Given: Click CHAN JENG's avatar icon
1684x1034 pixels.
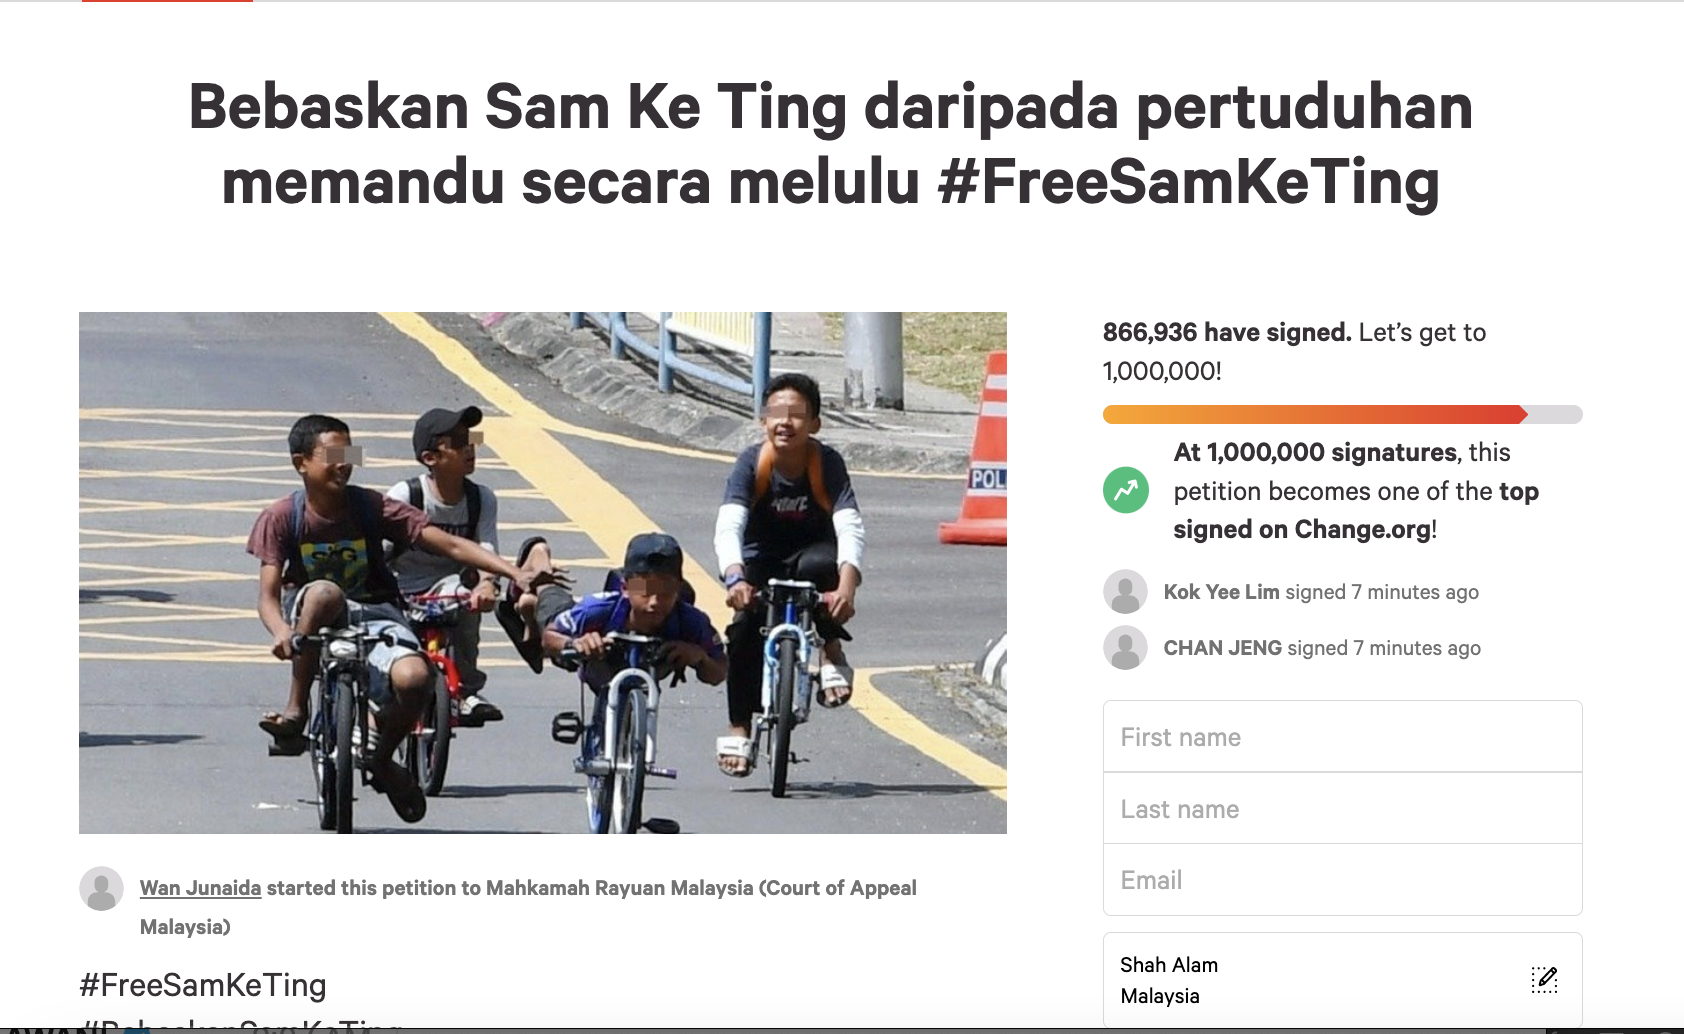Looking at the screenshot, I should [x=1125, y=648].
